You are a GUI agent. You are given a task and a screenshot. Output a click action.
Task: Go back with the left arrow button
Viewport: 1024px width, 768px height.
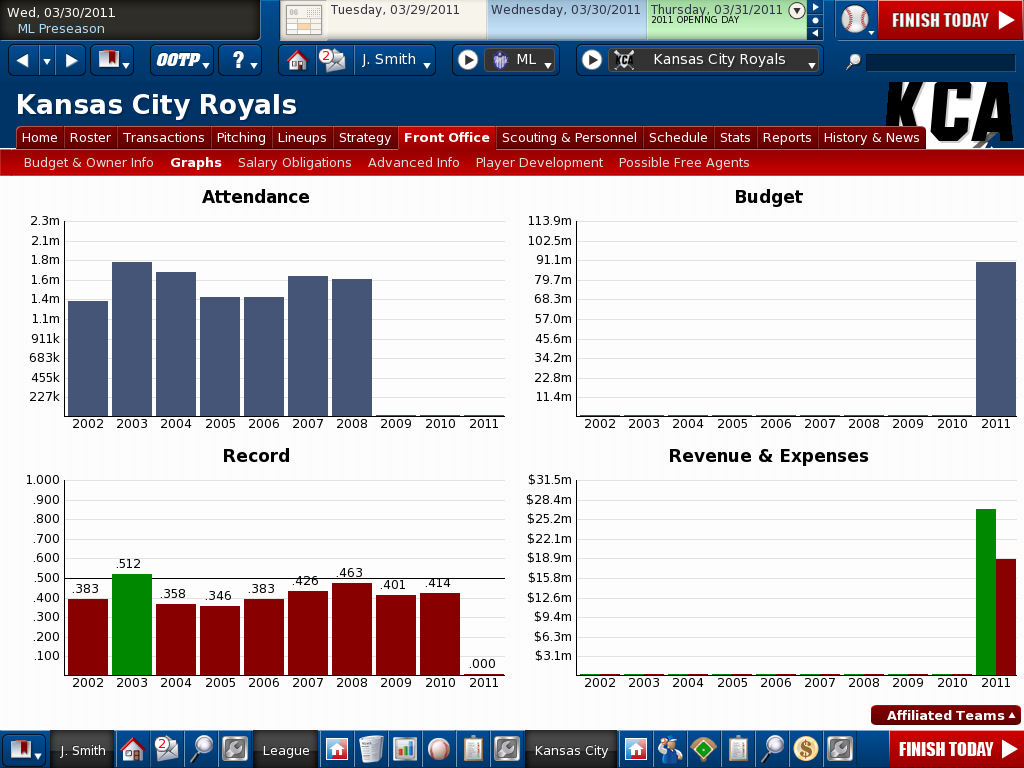click(24, 61)
